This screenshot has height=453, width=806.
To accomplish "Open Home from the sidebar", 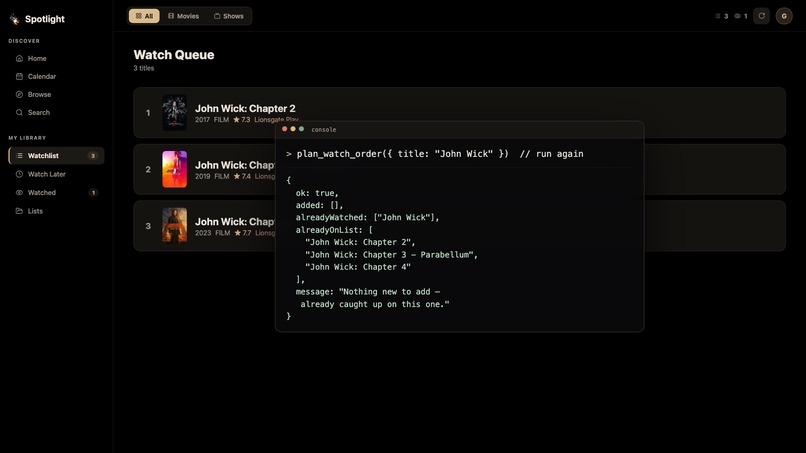I will tap(56, 59).
